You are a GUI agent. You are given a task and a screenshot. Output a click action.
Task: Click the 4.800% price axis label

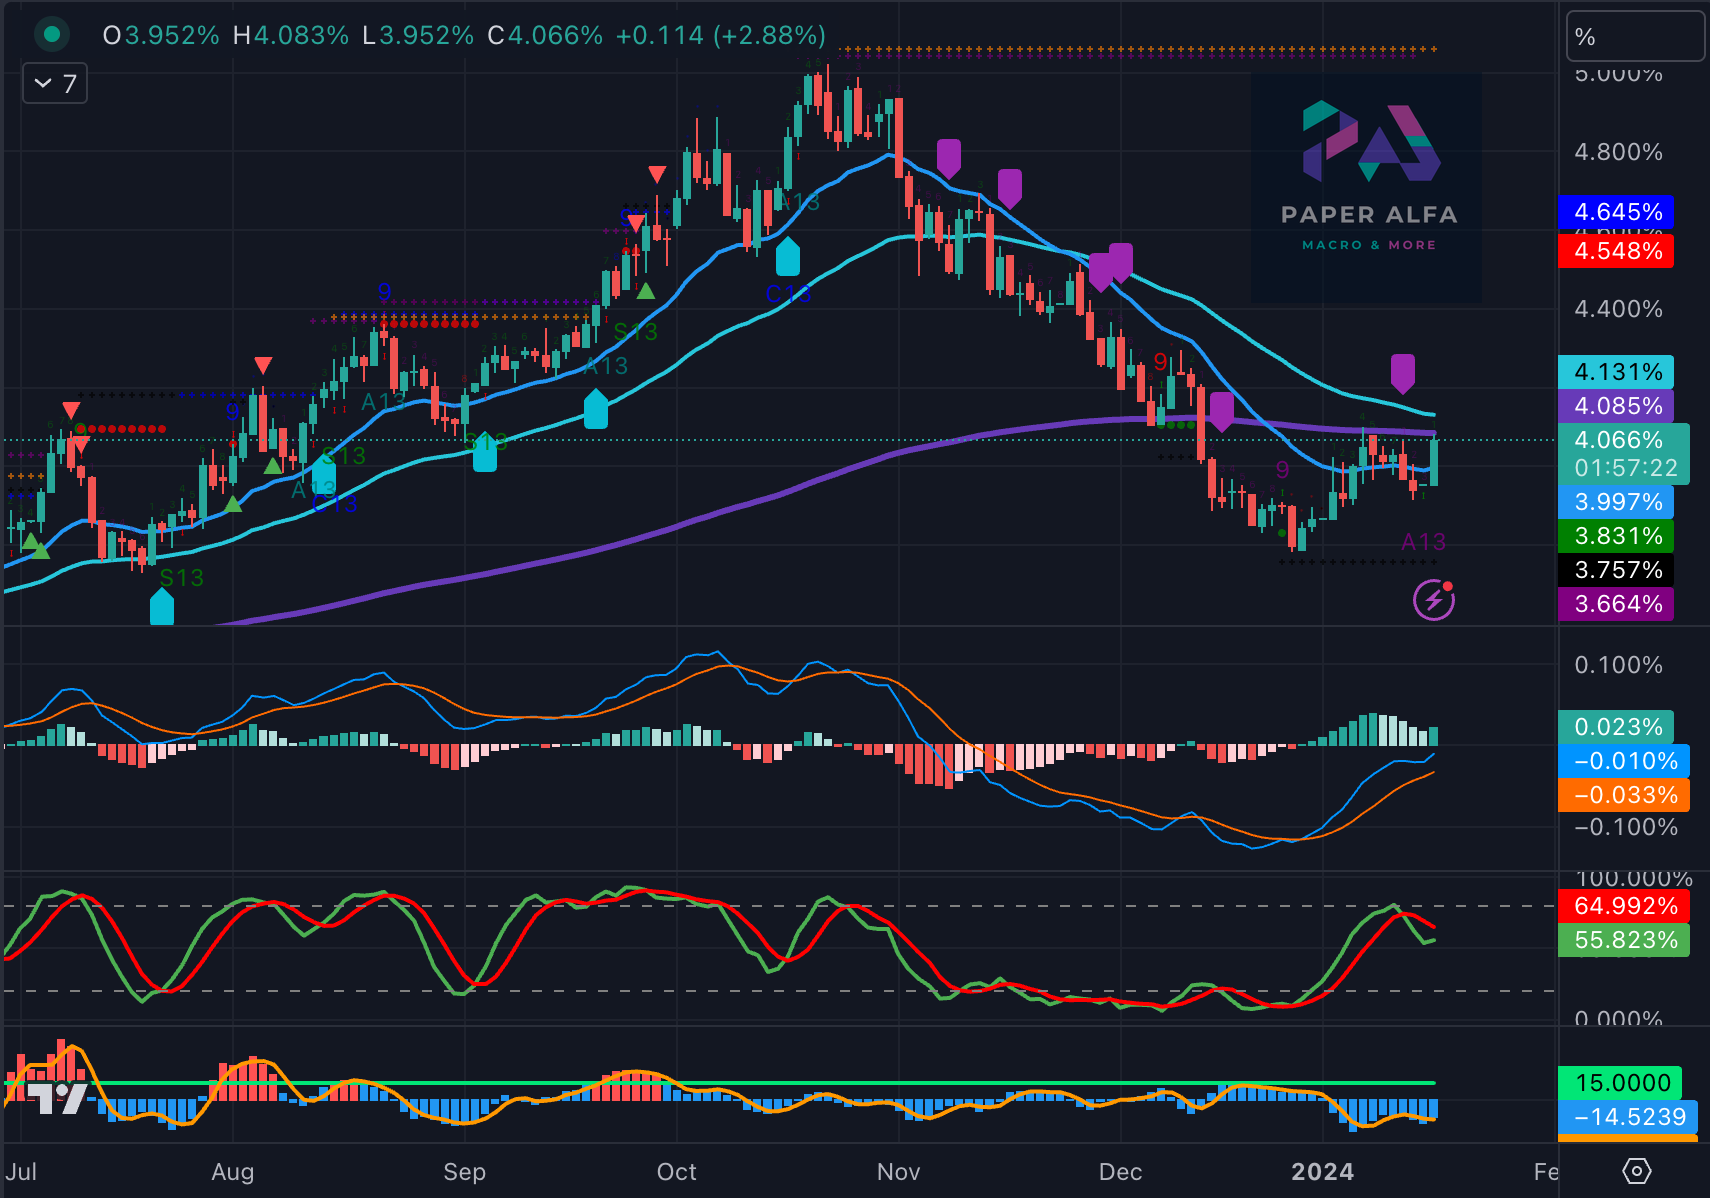tap(1618, 152)
